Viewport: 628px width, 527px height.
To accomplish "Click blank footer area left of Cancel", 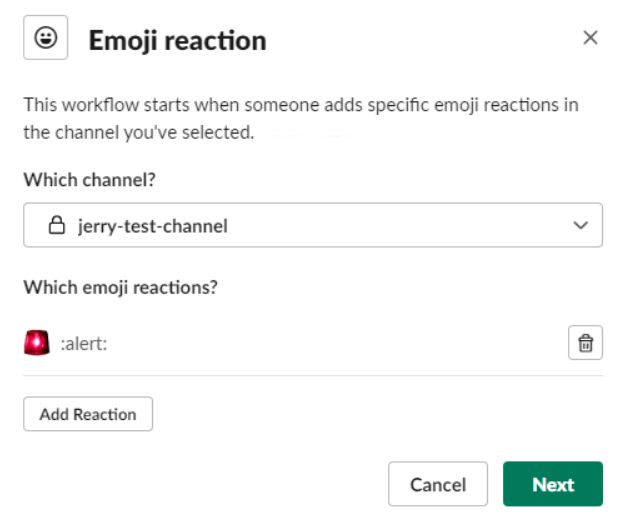I will pyautogui.click(x=204, y=484).
